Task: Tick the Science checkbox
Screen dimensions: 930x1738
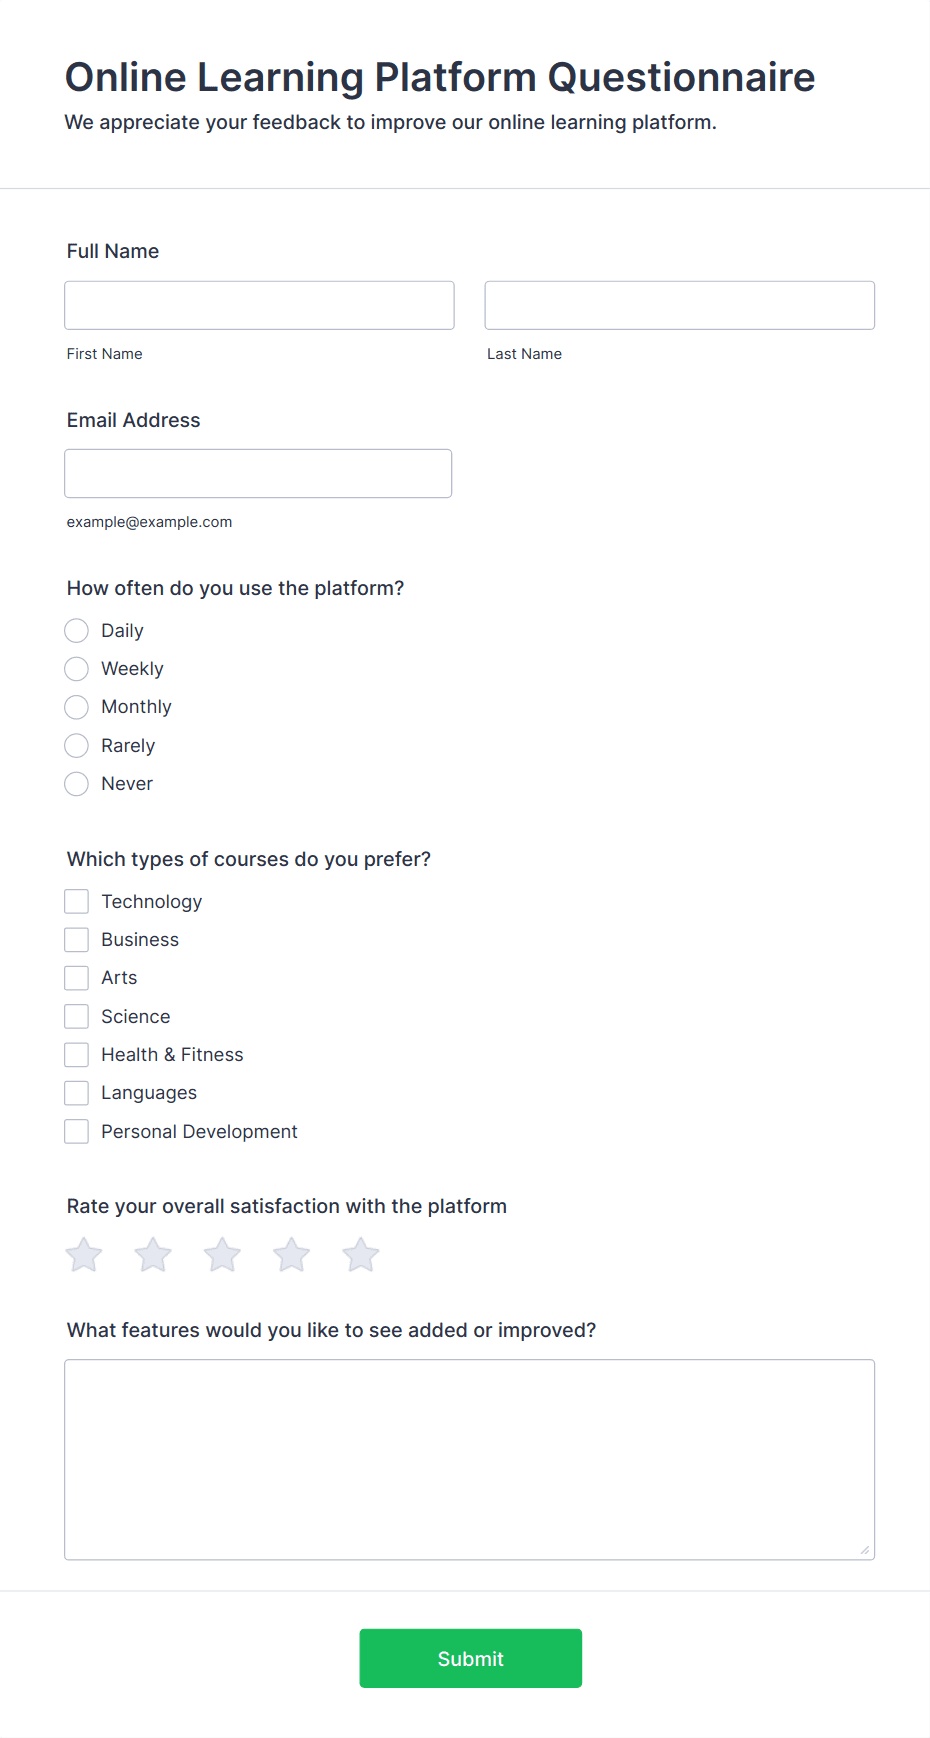Action: [x=76, y=1016]
